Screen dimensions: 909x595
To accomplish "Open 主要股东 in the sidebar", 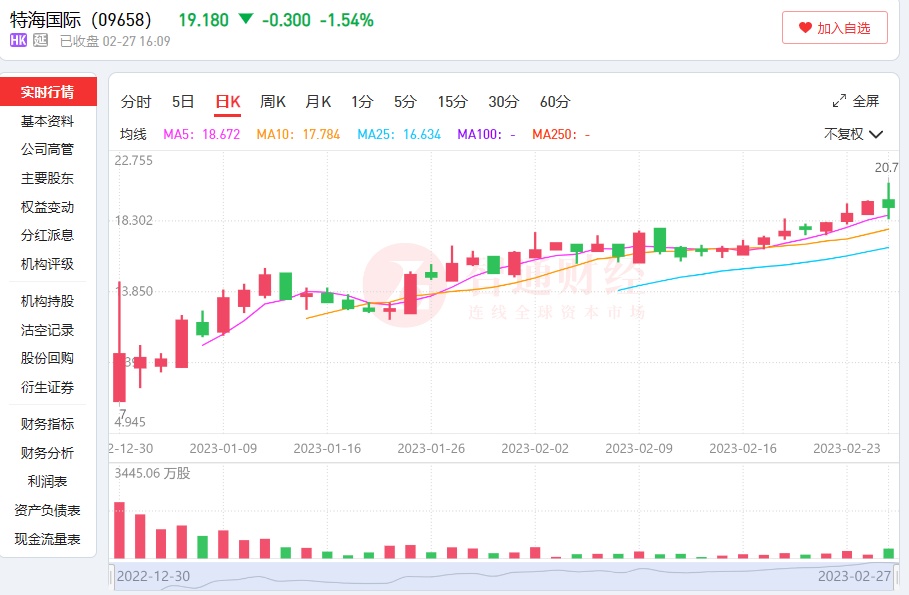I will [x=48, y=178].
